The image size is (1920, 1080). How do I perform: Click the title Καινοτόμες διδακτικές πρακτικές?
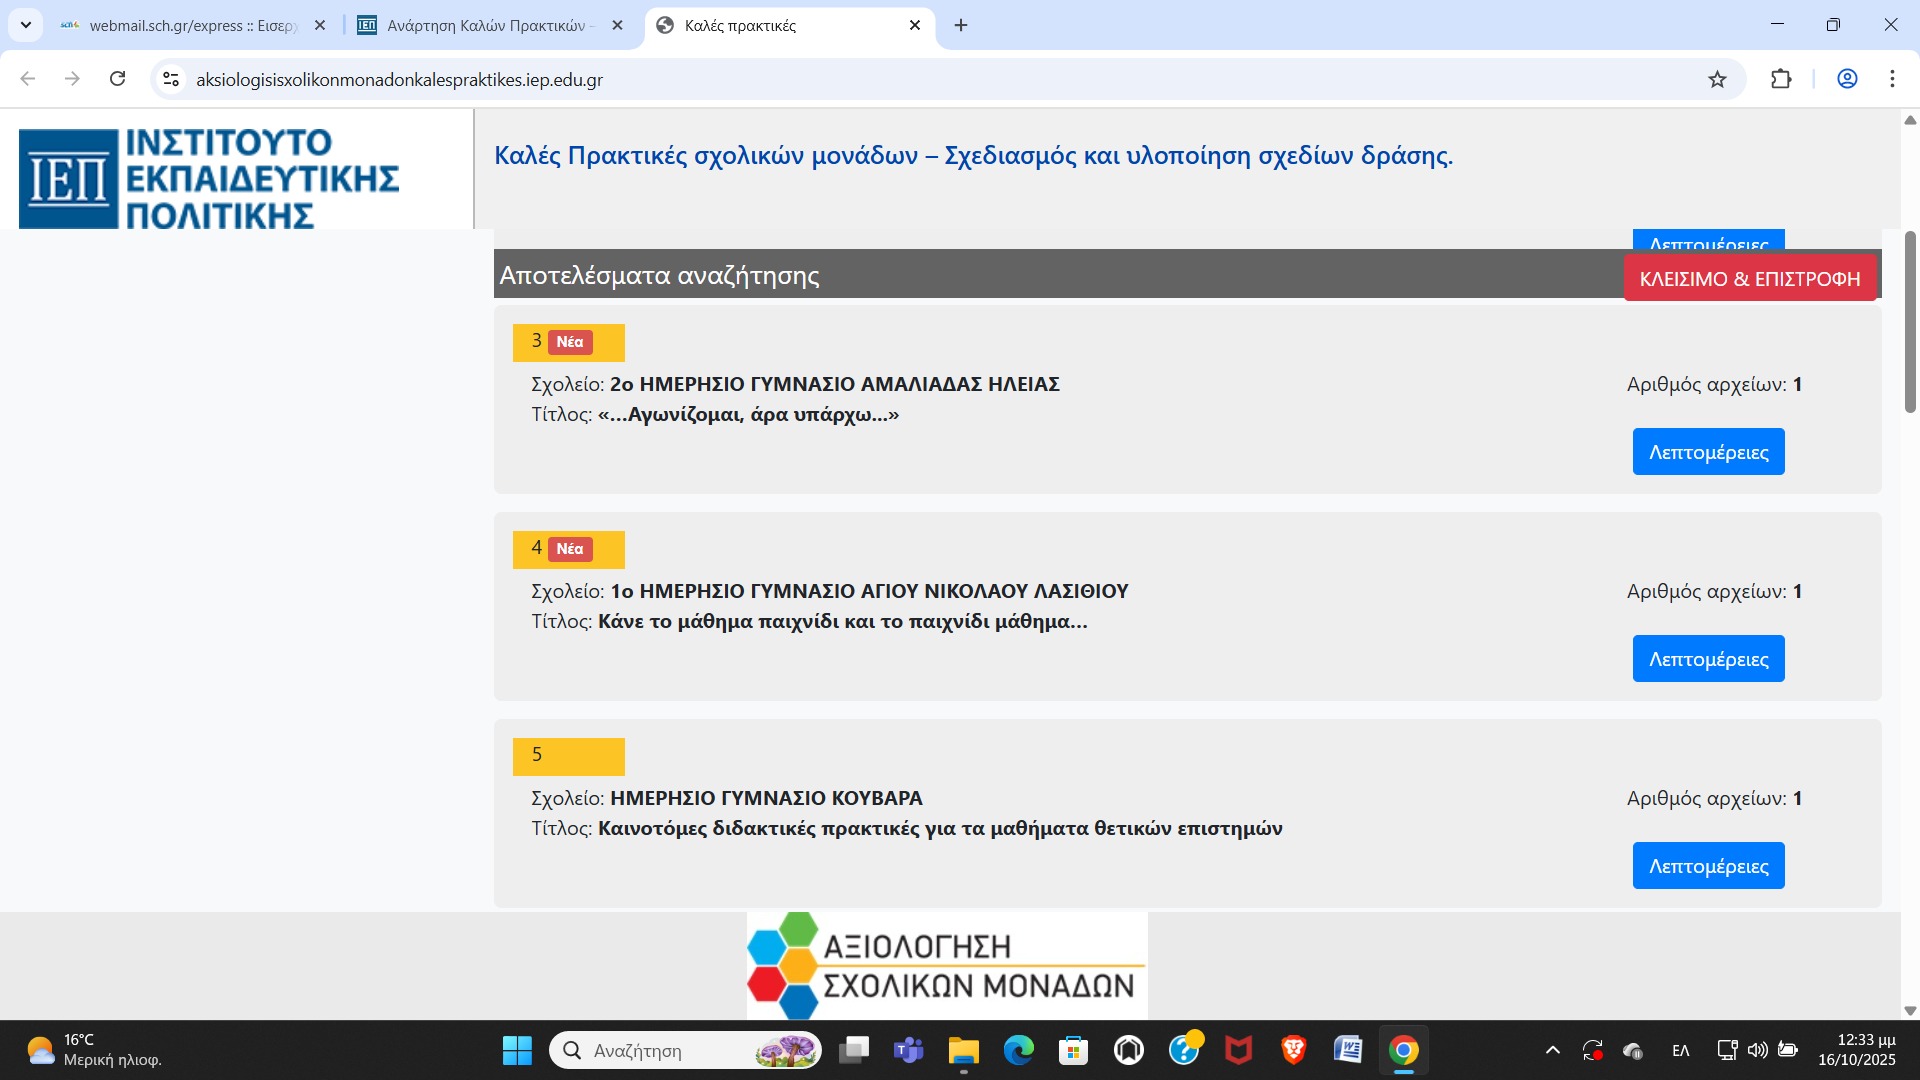[x=940, y=828]
